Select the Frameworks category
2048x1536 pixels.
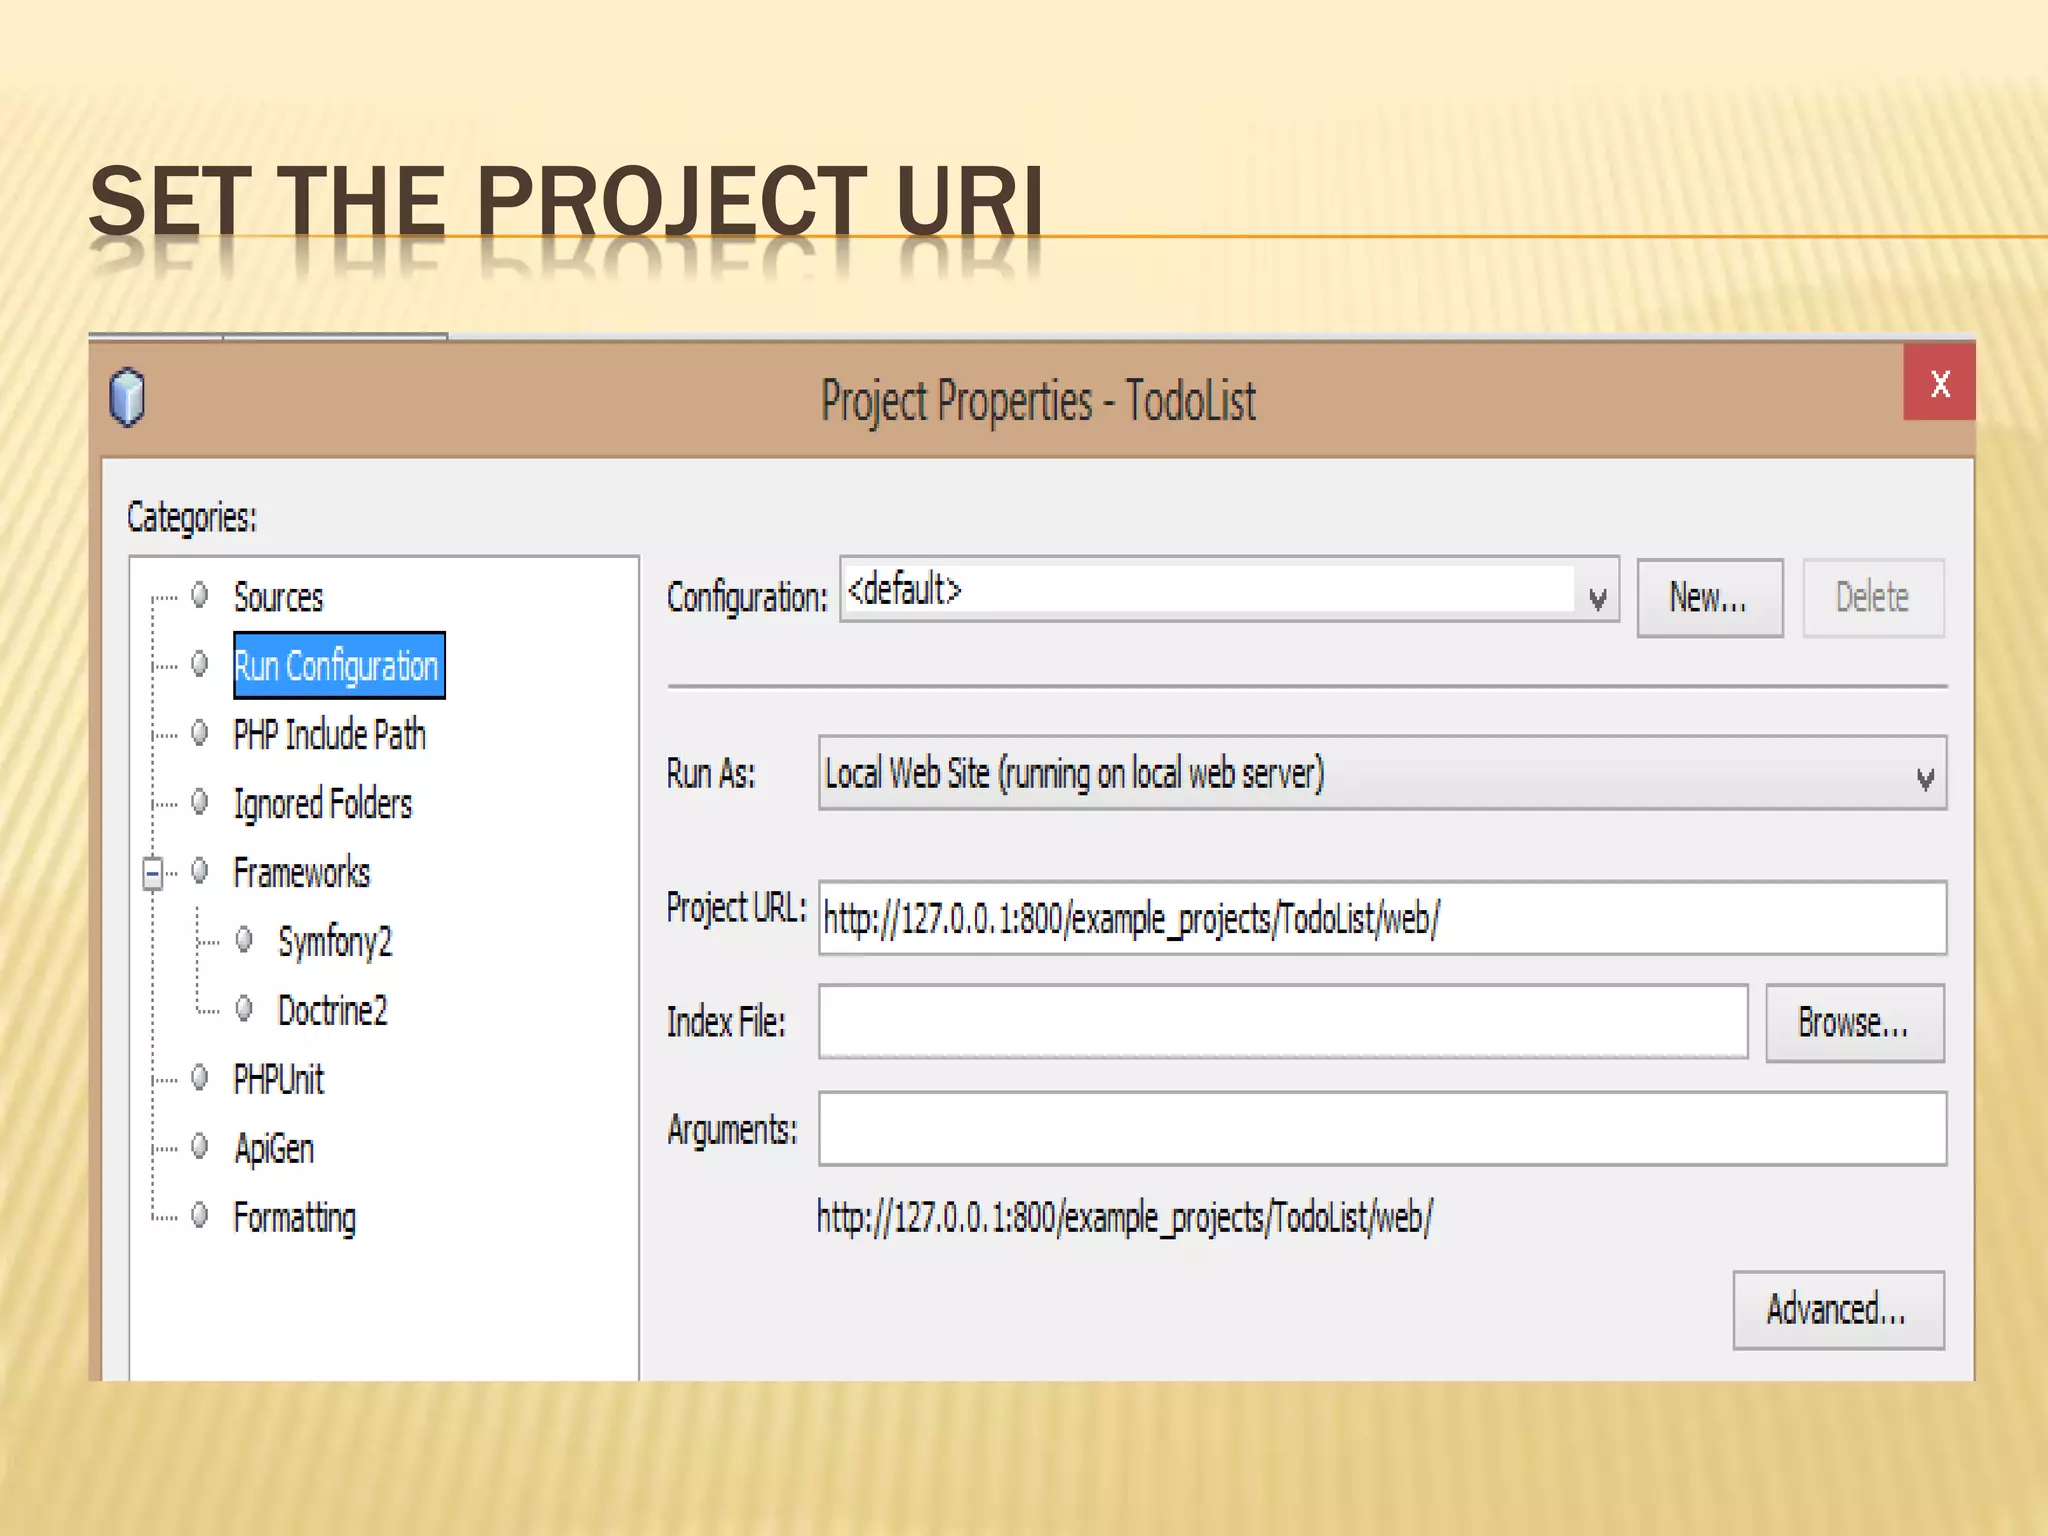pos(301,873)
